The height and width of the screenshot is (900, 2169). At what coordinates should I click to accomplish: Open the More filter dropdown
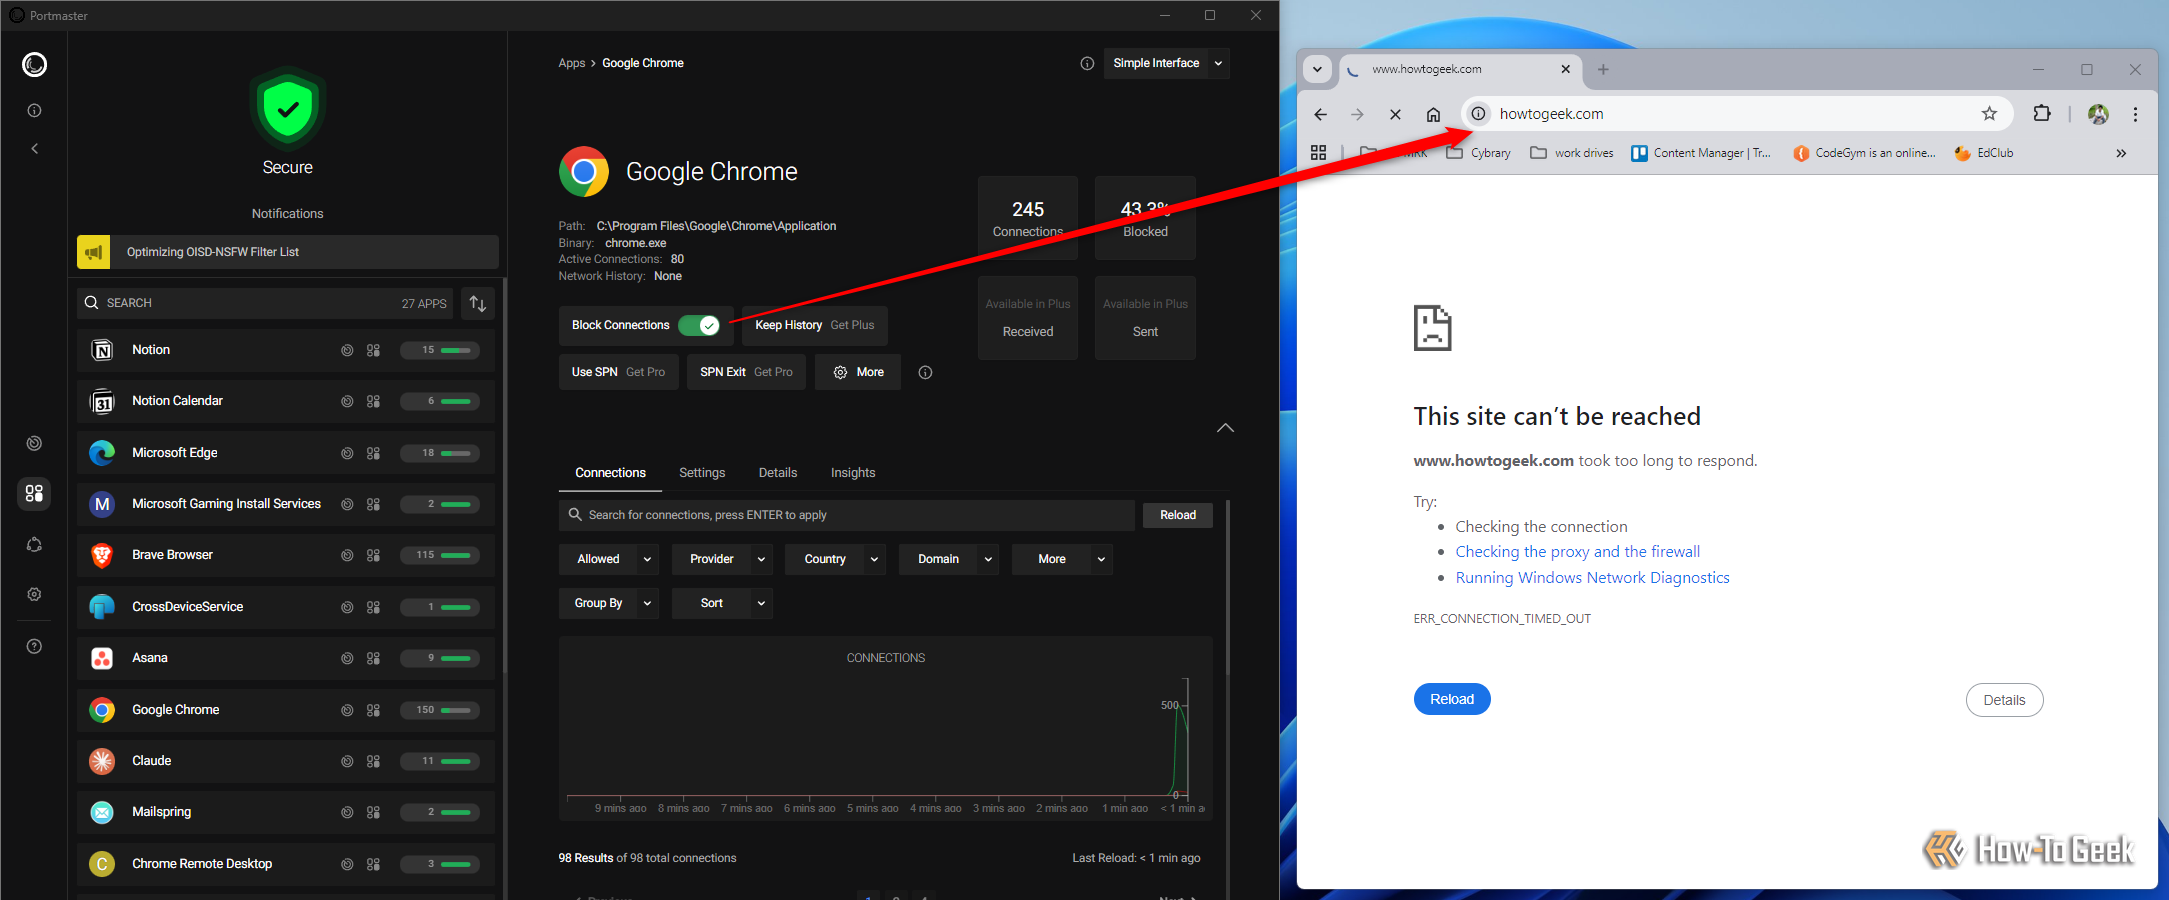1062,559
